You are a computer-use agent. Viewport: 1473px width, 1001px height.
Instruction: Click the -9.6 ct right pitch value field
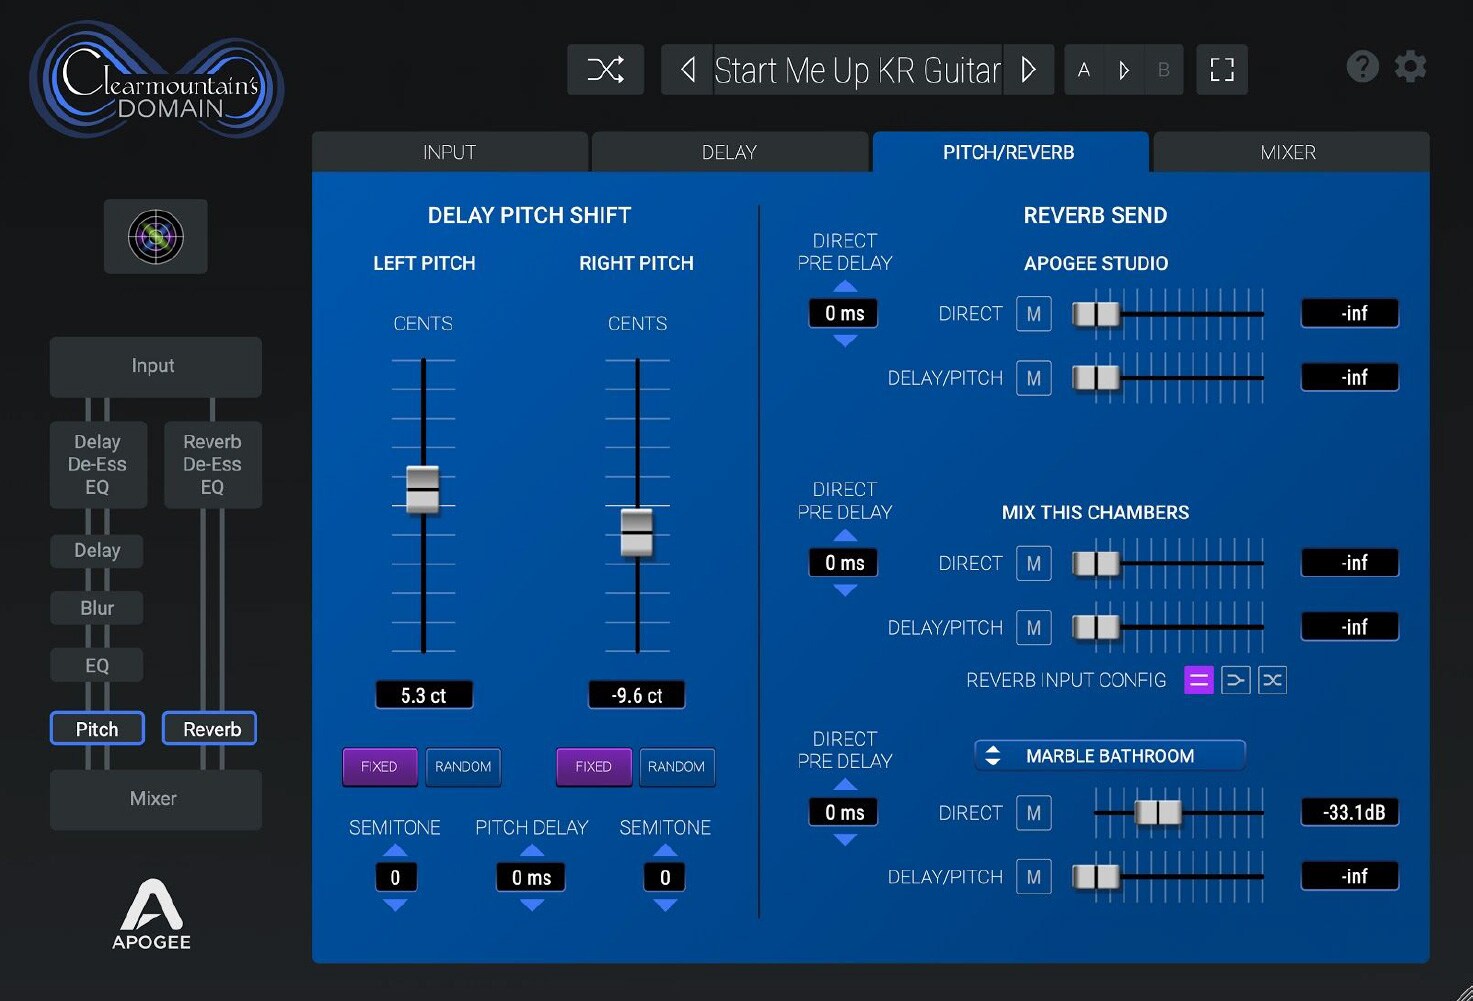(637, 695)
